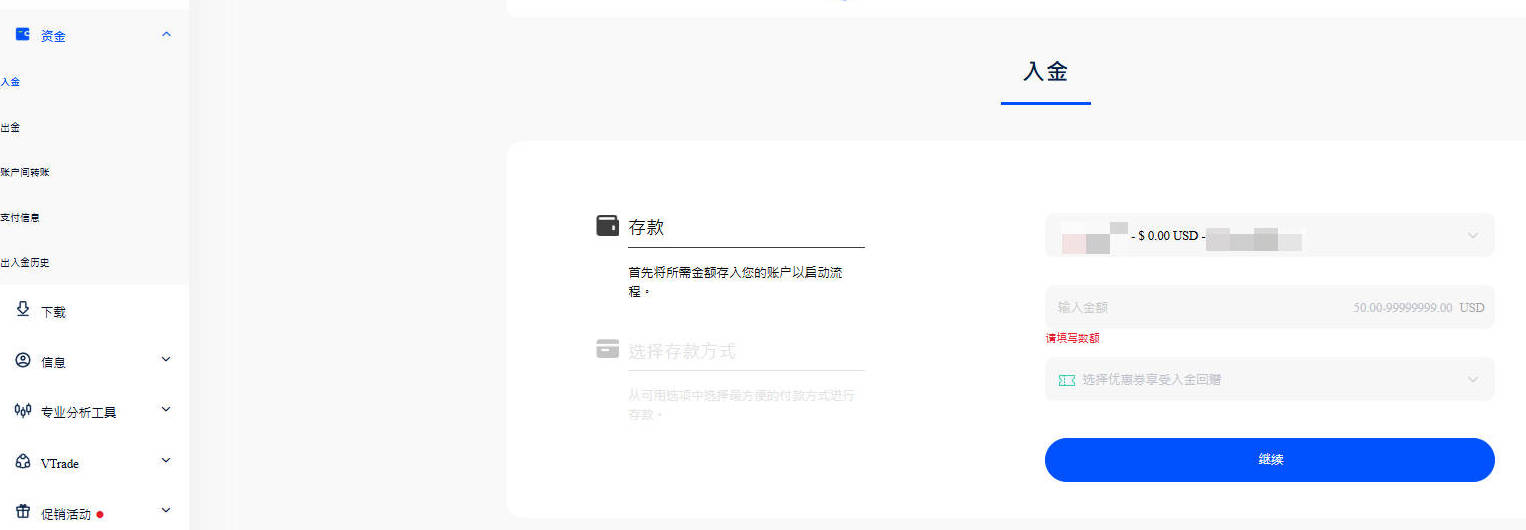Click the 输入金额 amount field
The width and height of the screenshot is (1526, 530).
tap(1270, 307)
